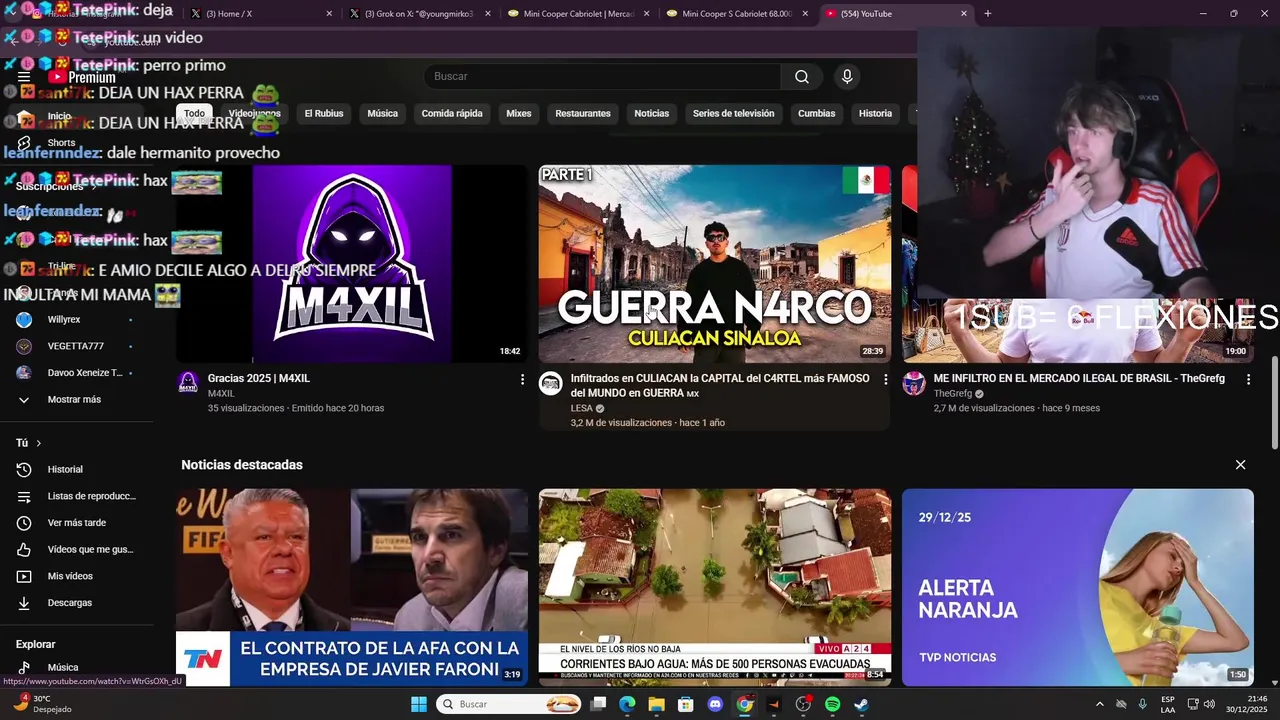Open Música under Explorar
The width and height of the screenshot is (1280, 720).
pos(62,667)
